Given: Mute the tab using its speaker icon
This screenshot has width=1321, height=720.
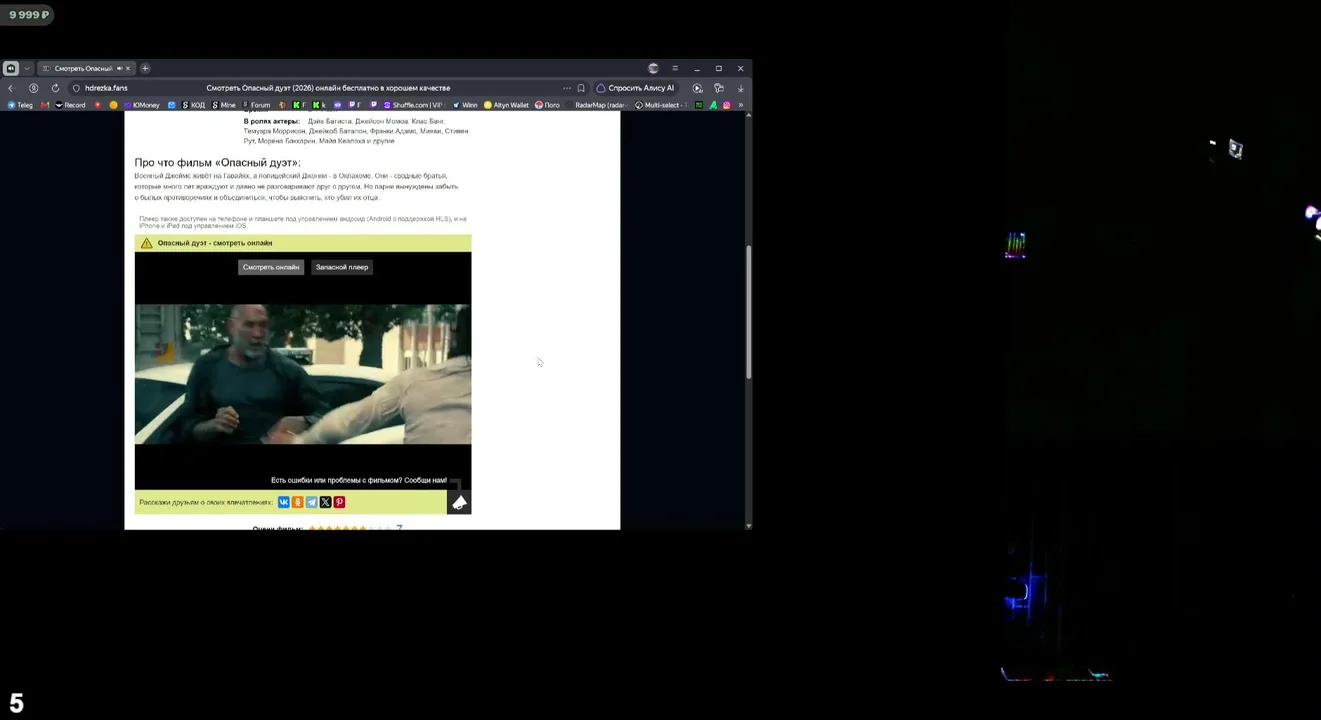Looking at the screenshot, I should 119,68.
